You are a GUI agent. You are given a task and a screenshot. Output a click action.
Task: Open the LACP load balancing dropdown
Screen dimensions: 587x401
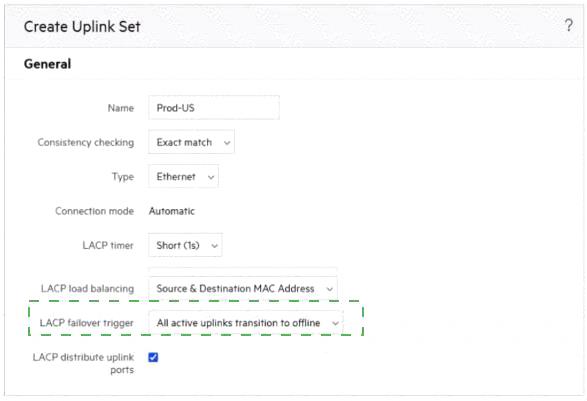pos(243,288)
